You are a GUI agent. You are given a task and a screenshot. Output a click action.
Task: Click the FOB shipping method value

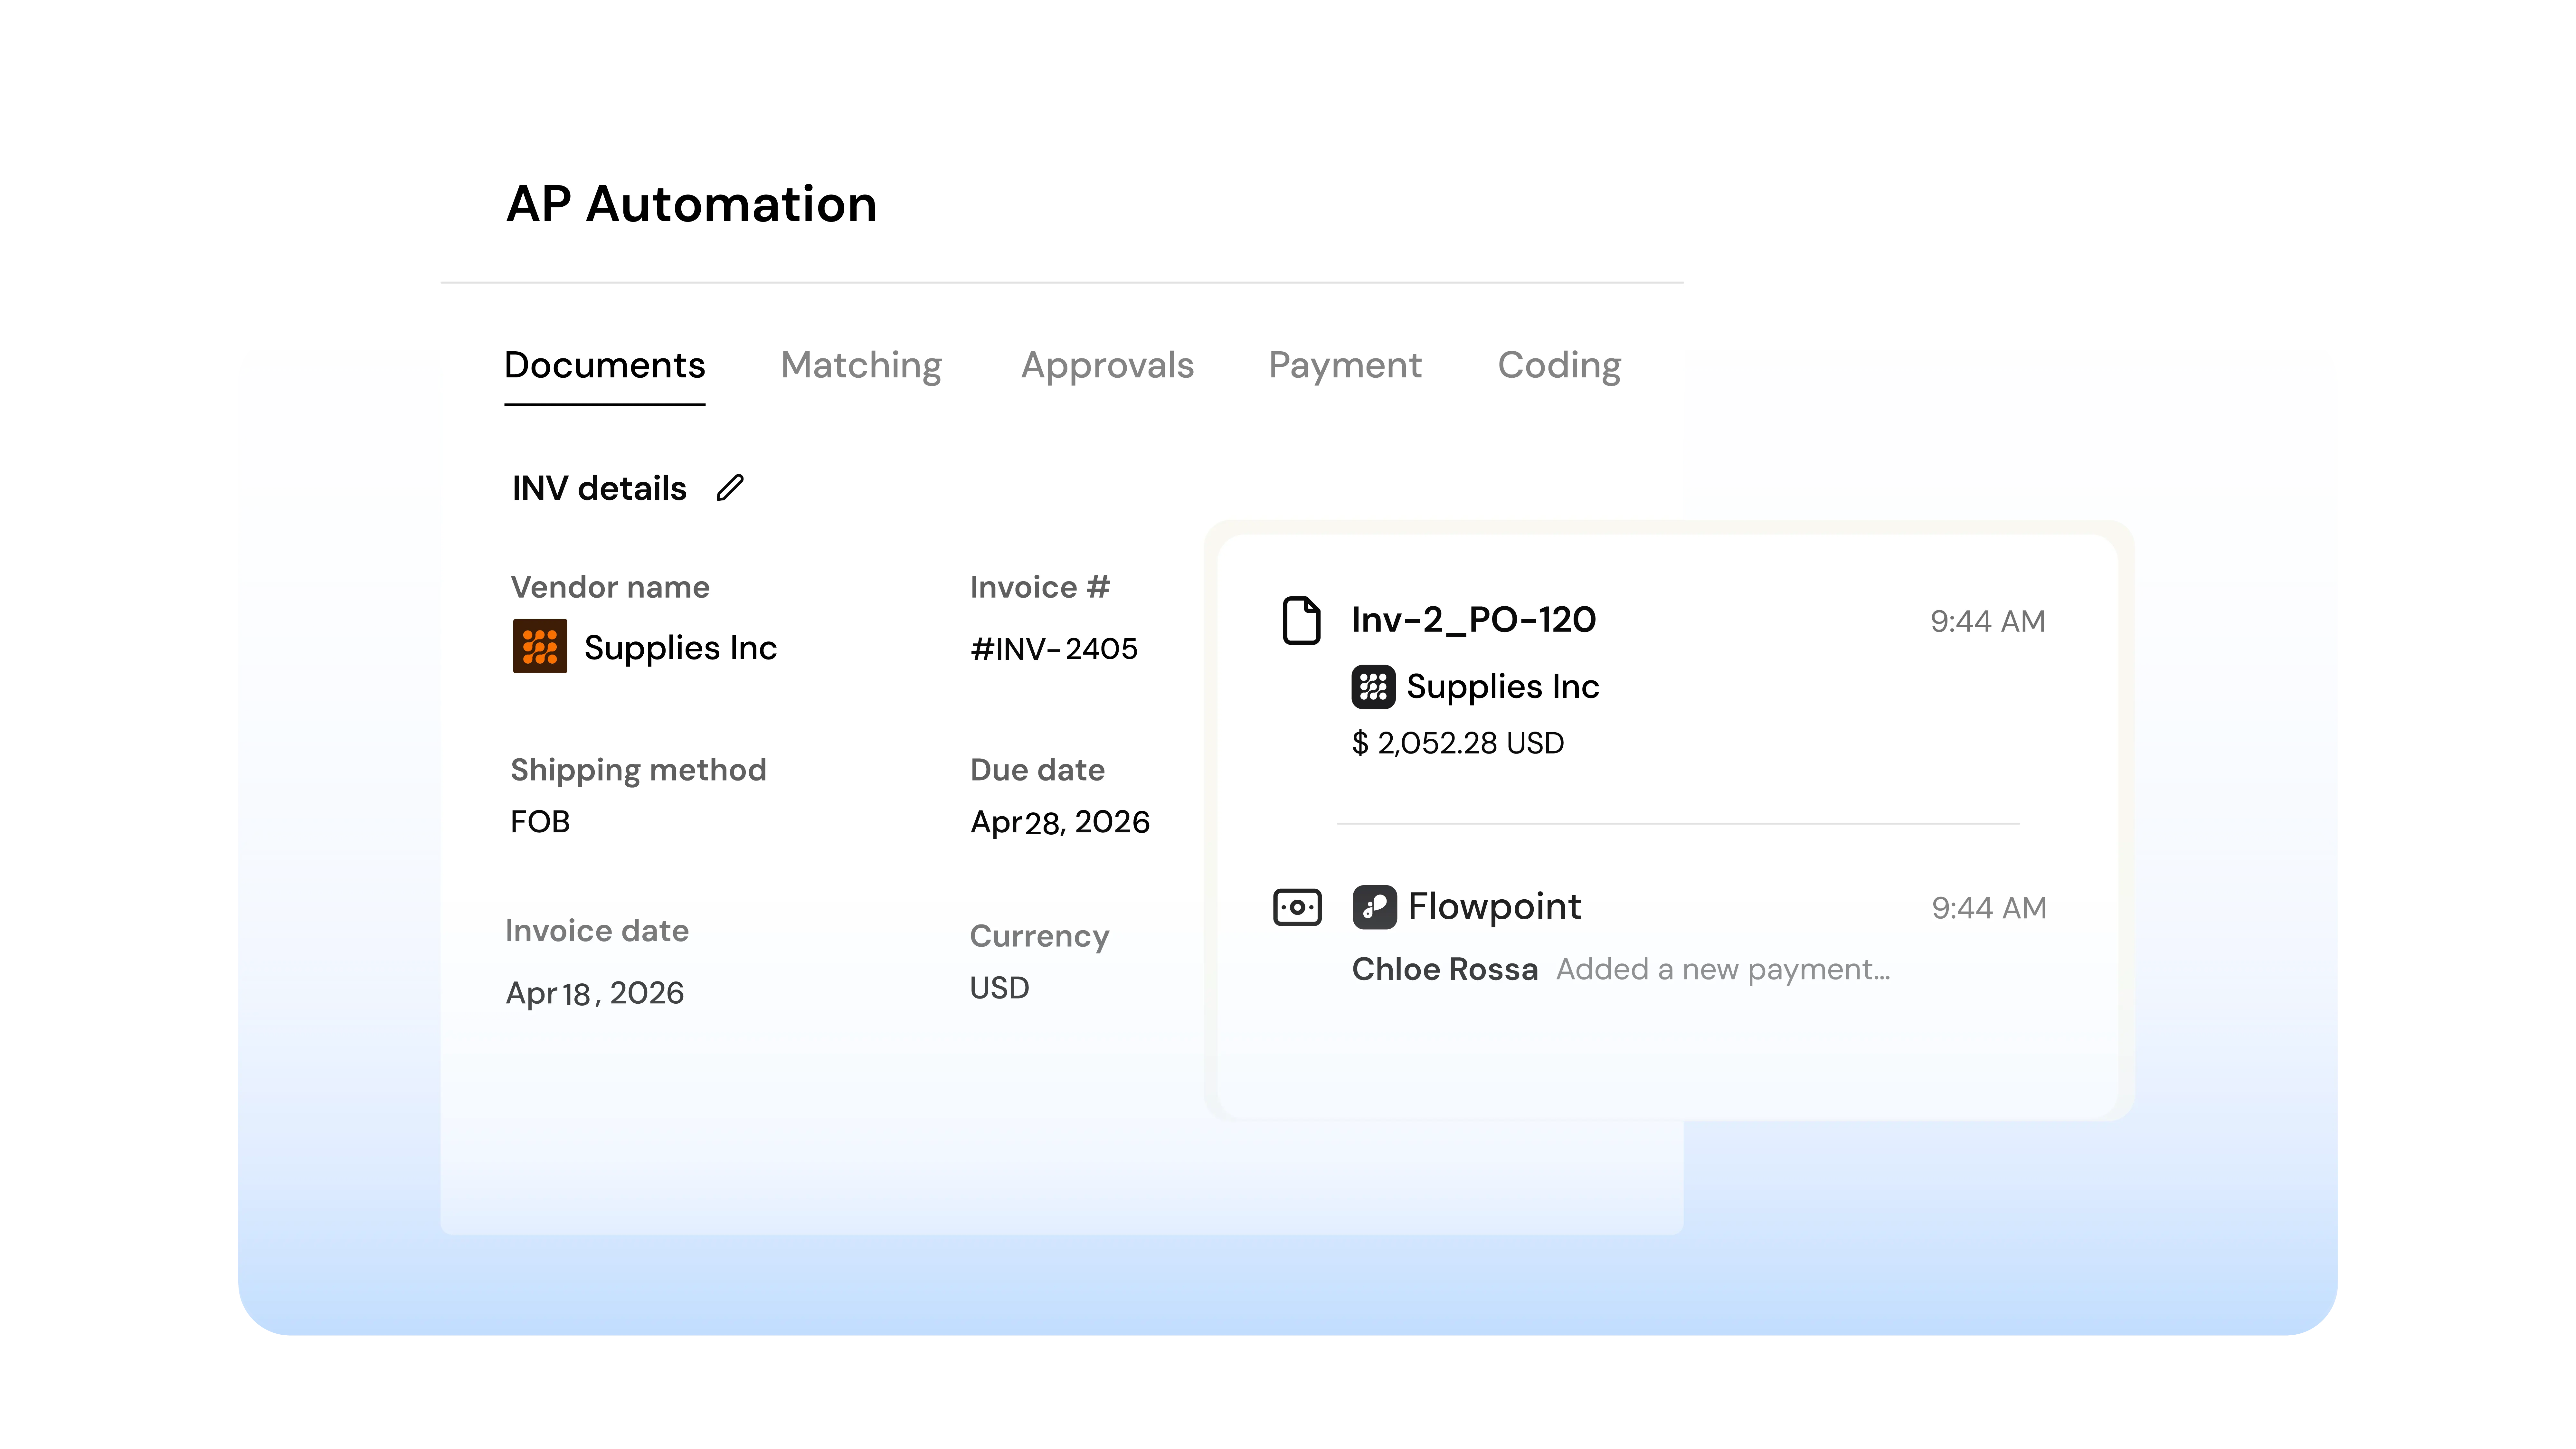pos(540,822)
